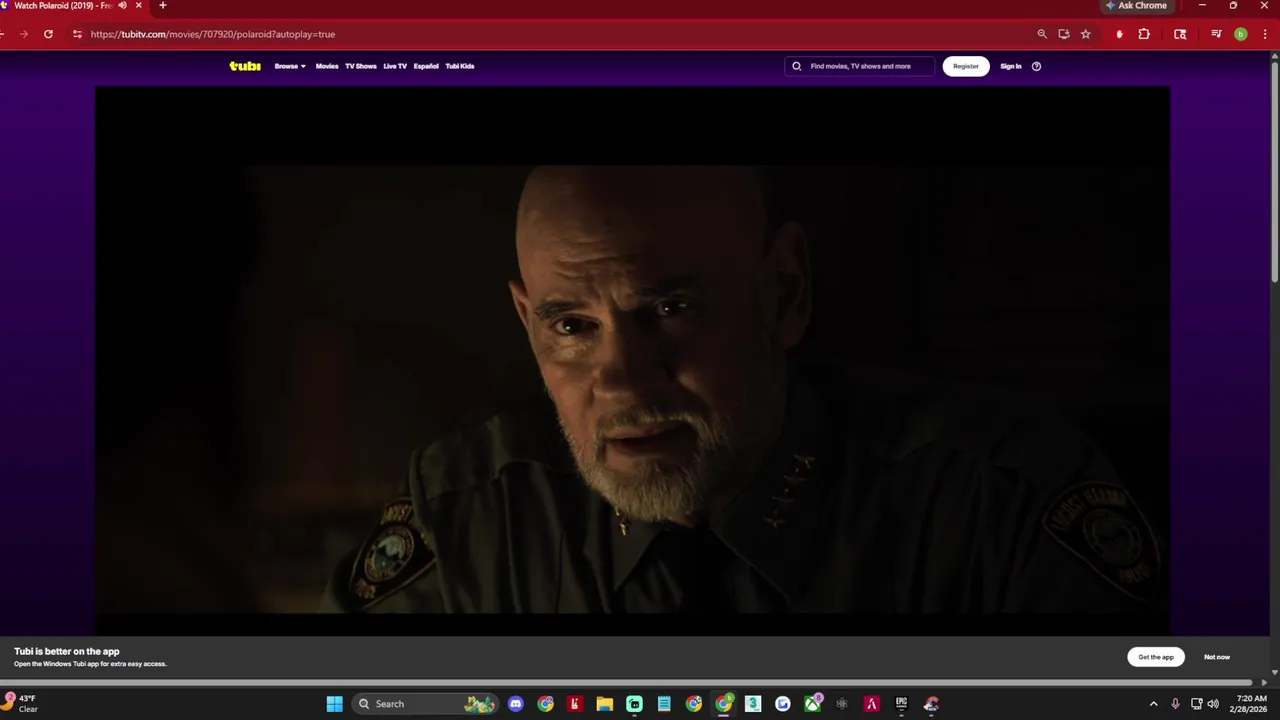Open the media controls music-note icon
This screenshot has width=1280, height=720.
pos(1216,34)
